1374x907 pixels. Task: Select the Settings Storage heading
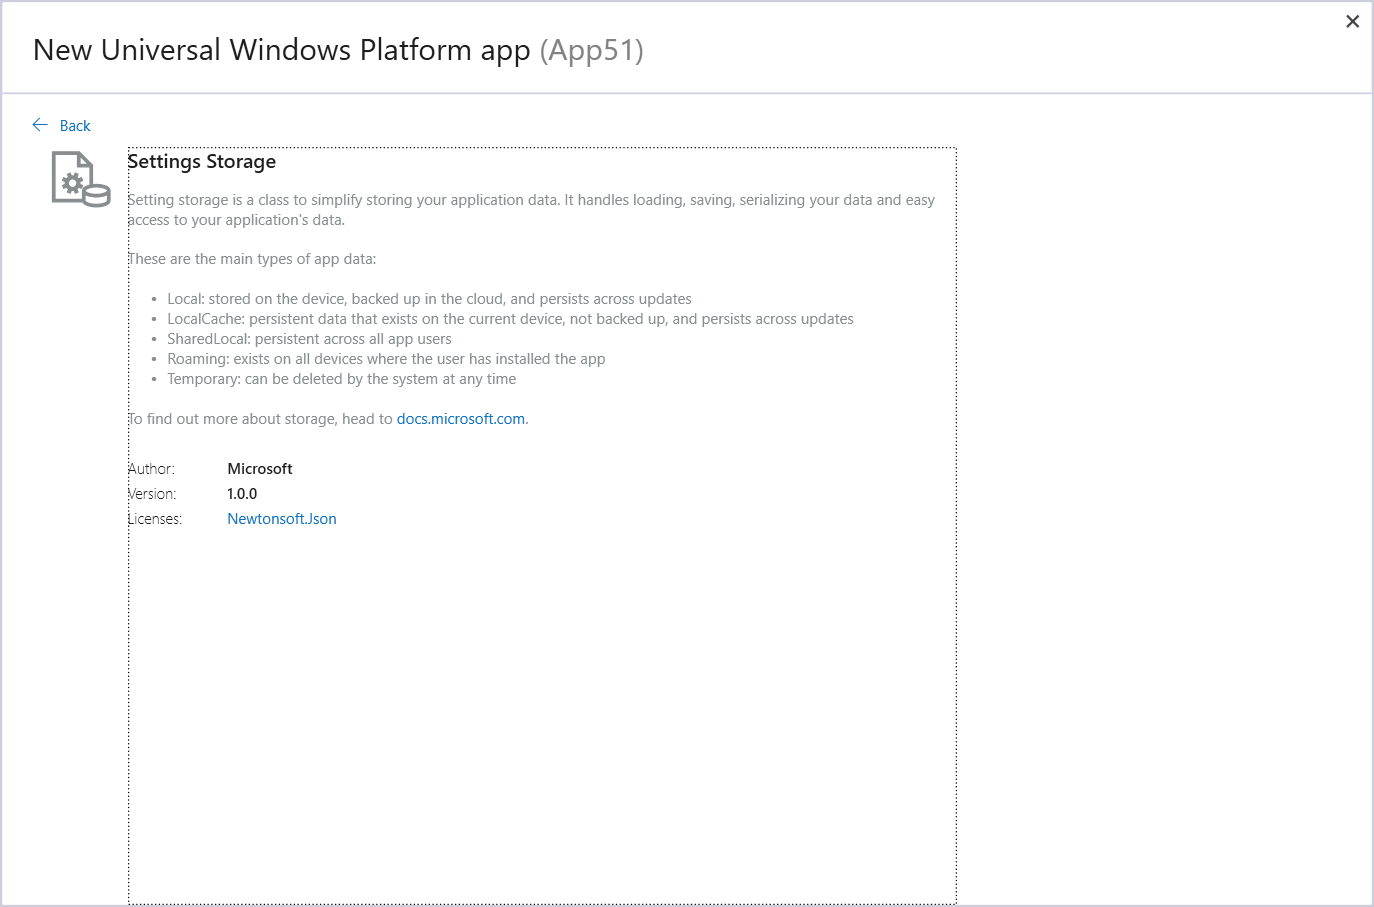pos(202,162)
